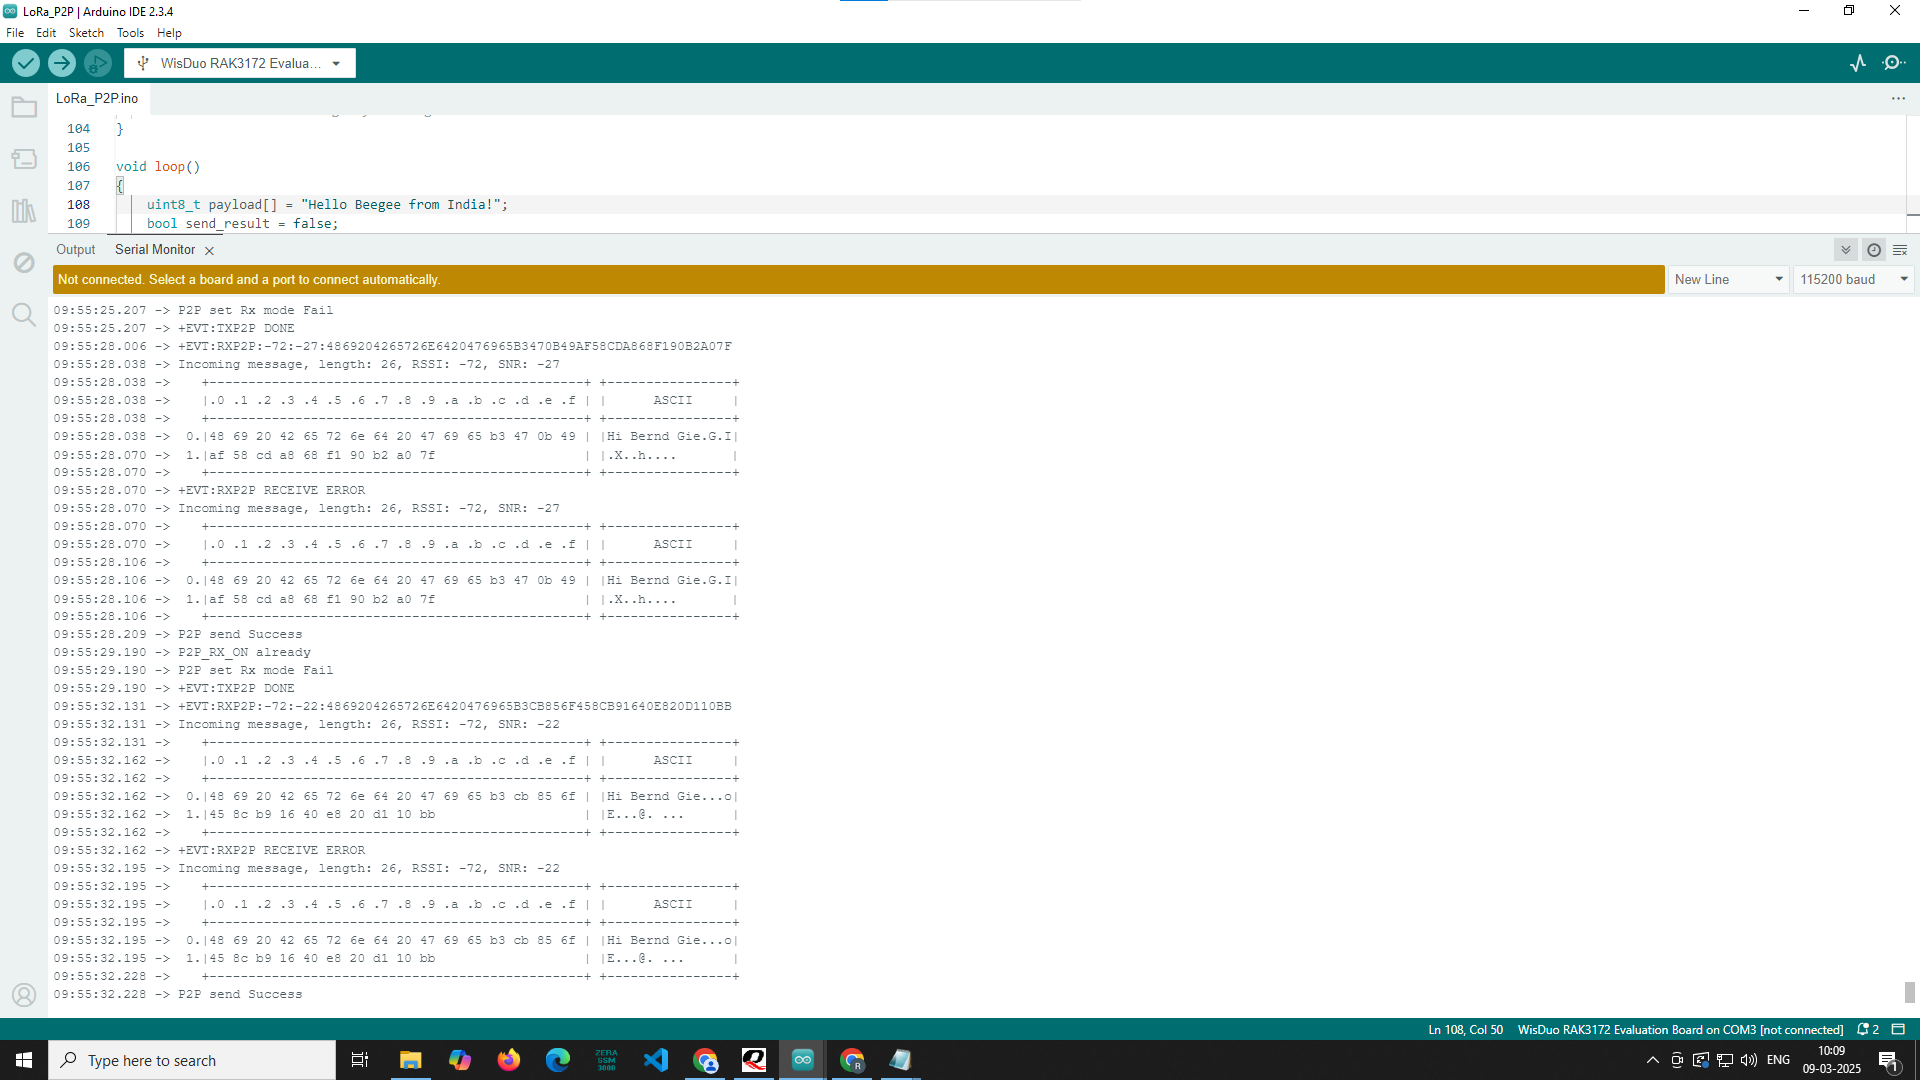The height and width of the screenshot is (1080, 1920).
Task: Open the Serial Plotter icon
Action: point(1858,63)
